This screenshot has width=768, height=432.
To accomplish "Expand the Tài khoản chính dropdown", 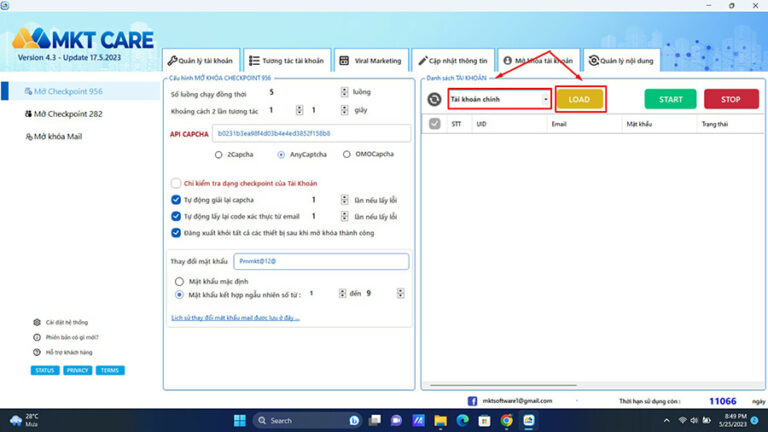I will pos(546,99).
